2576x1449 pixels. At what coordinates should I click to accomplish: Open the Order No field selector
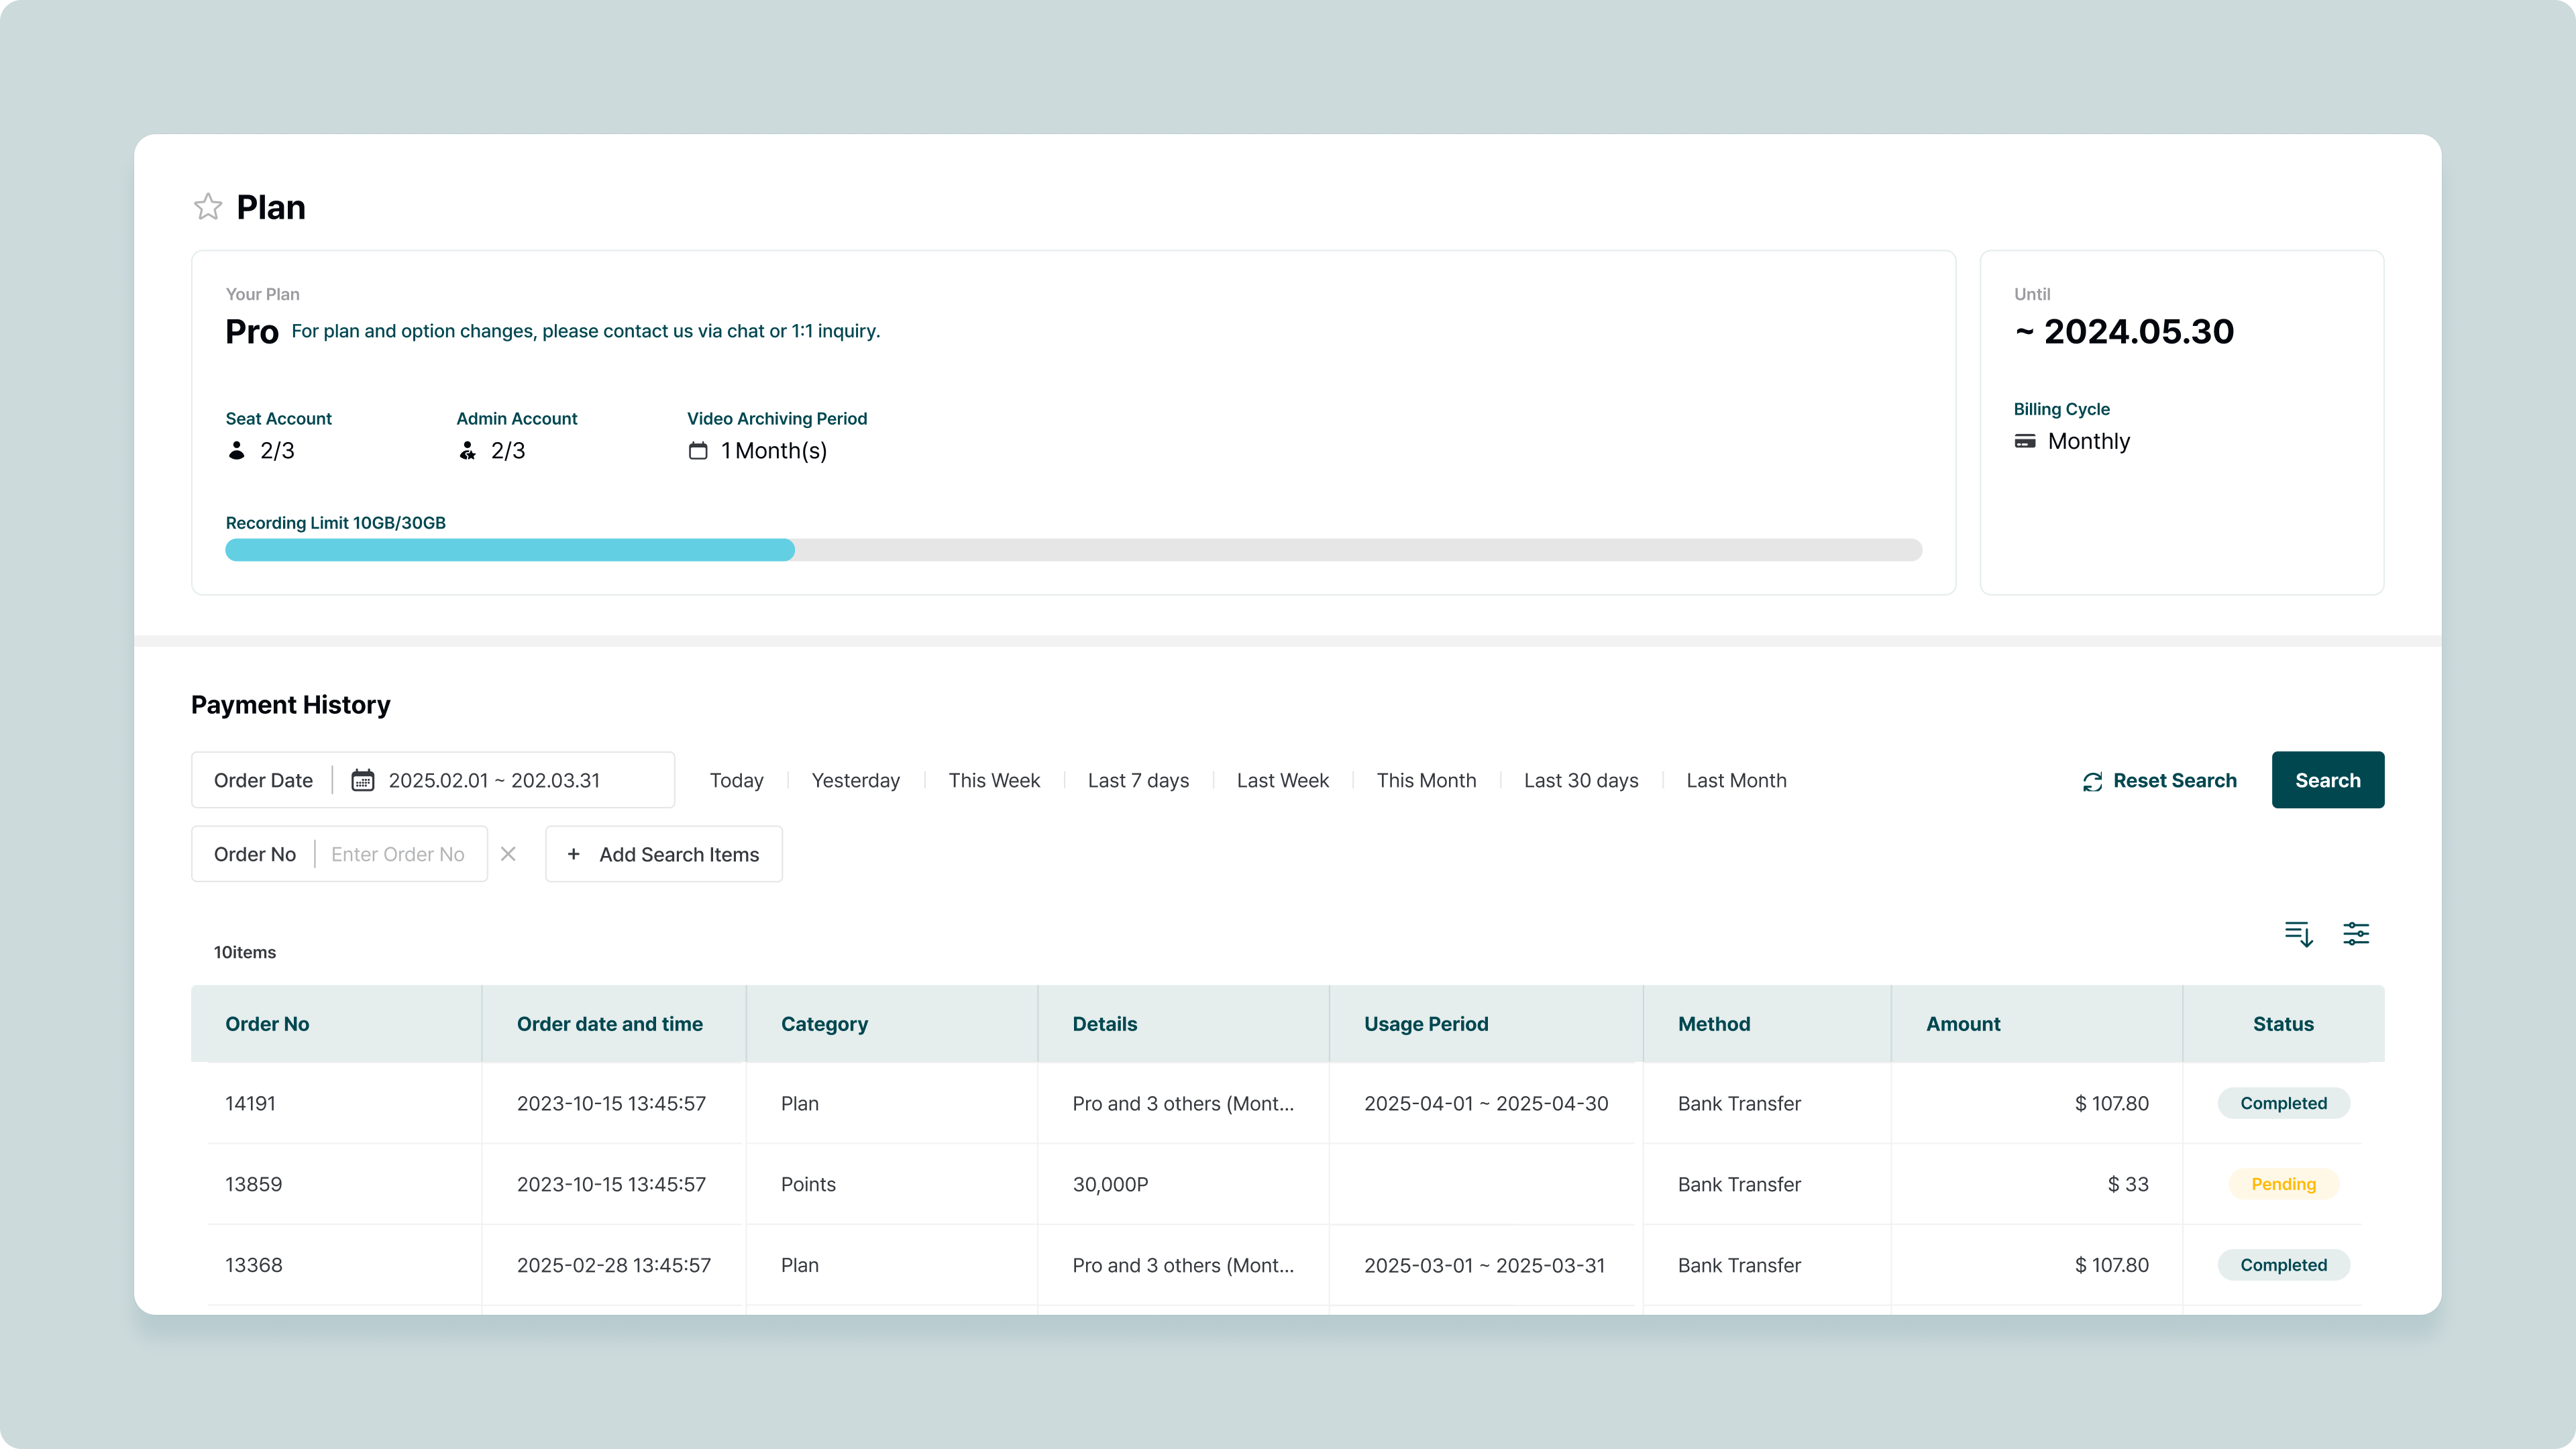coord(255,854)
